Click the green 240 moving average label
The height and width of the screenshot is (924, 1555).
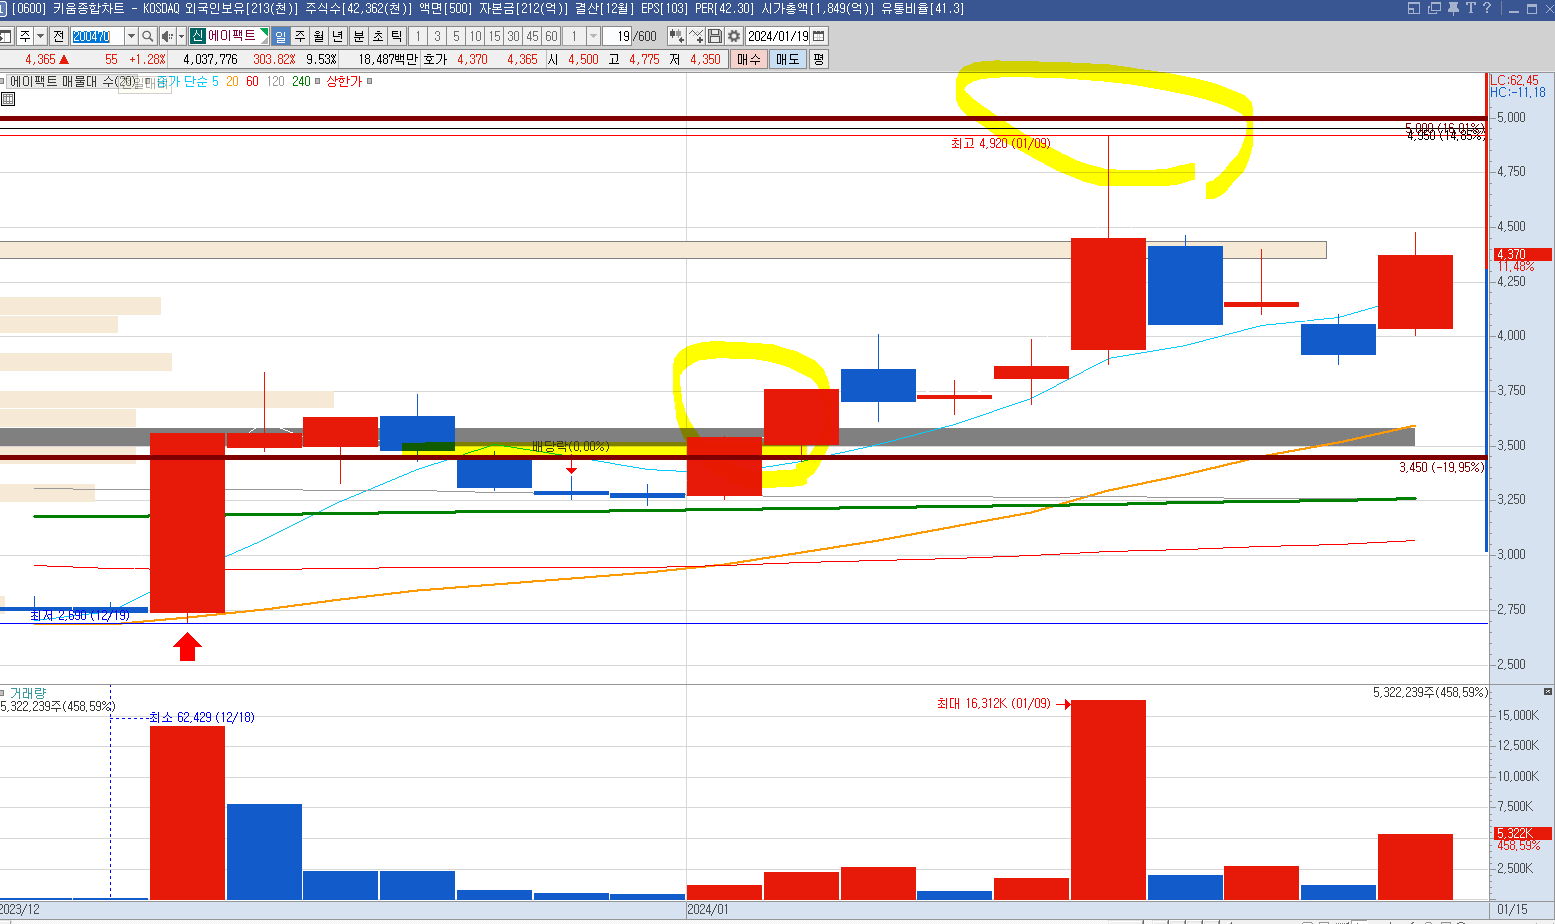(x=301, y=81)
